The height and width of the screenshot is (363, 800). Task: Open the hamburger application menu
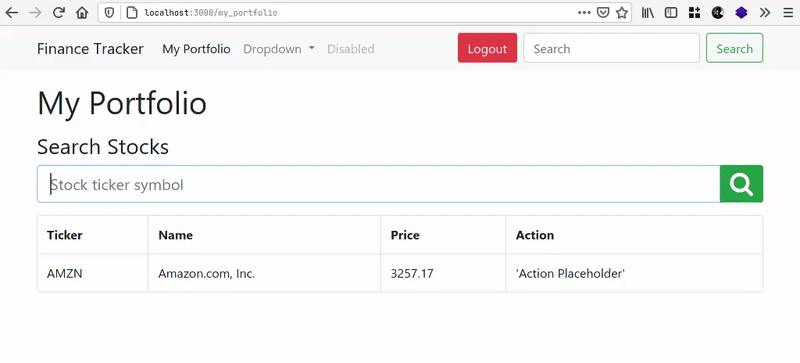point(788,13)
